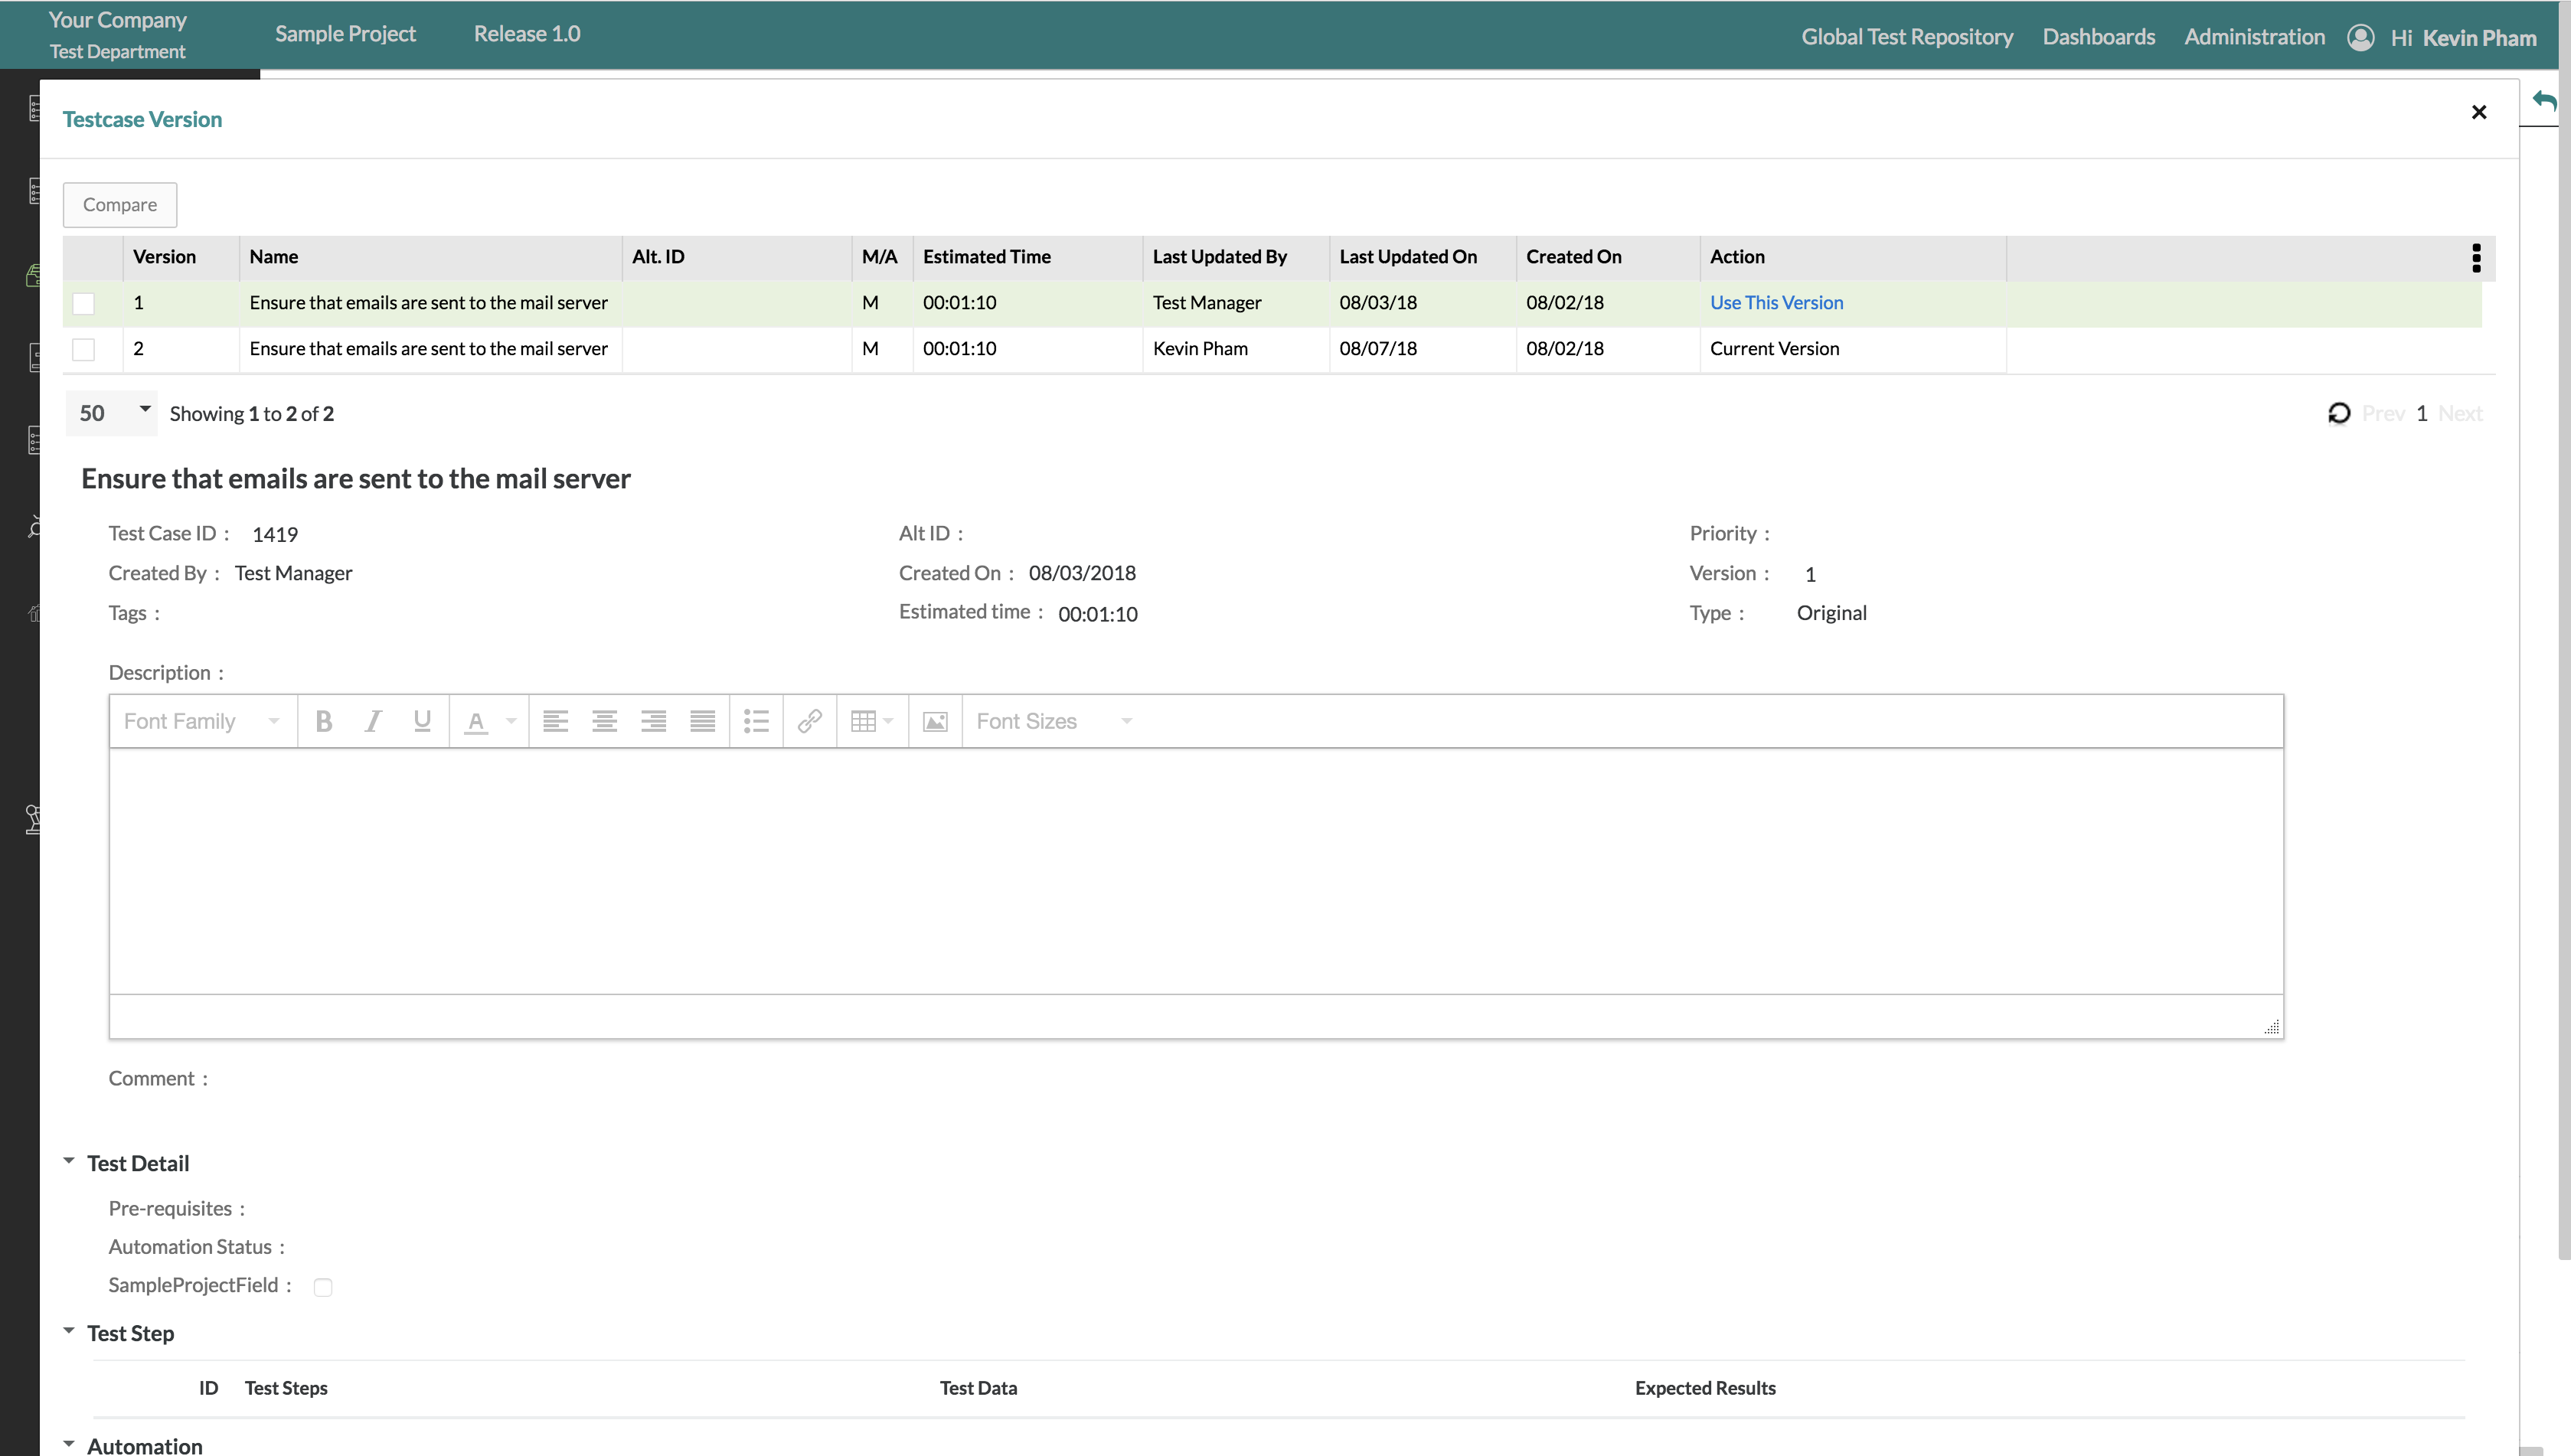This screenshot has width=2571, height=1456.
Task: Open Administration menu
Action: [x=2254, y=37]
